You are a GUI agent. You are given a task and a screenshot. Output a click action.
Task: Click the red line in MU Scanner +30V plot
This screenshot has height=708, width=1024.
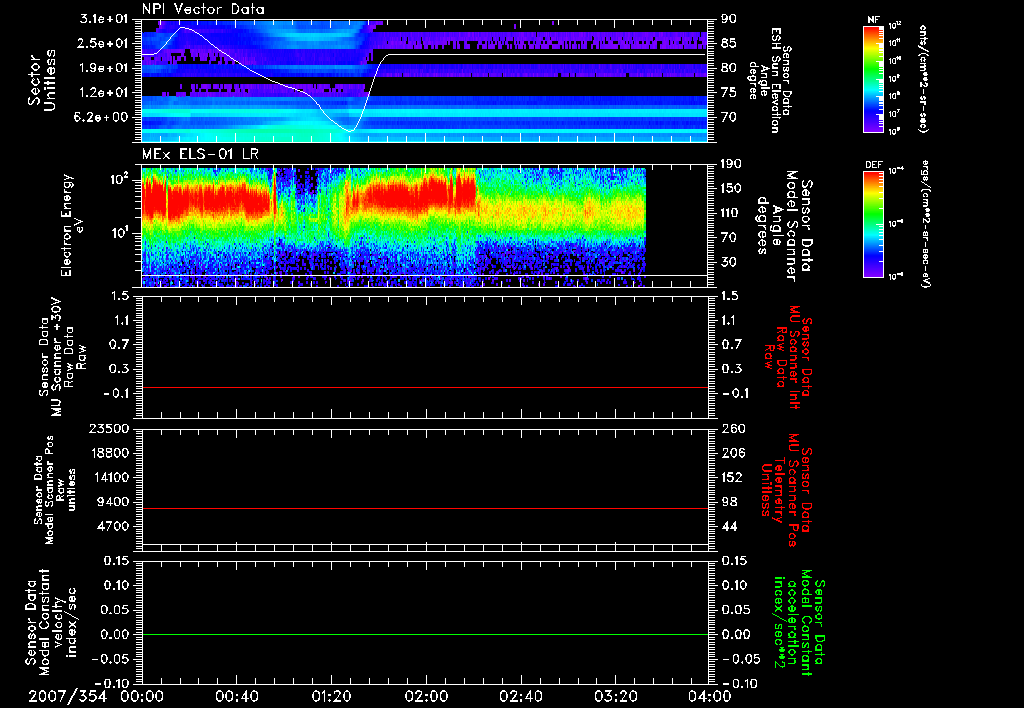[424, 387]
